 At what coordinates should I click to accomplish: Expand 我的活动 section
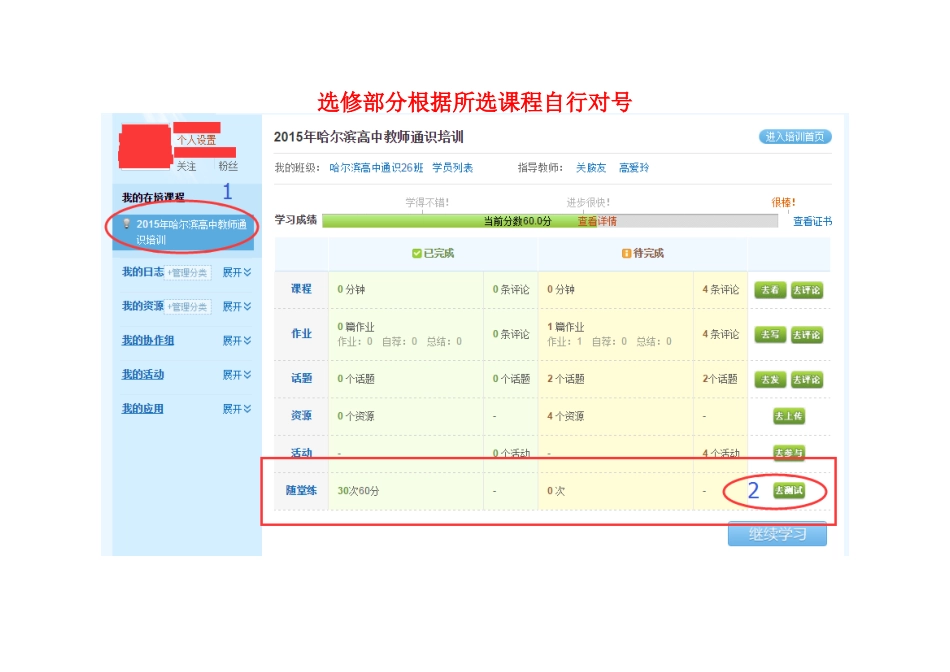[x=237, y=375]
